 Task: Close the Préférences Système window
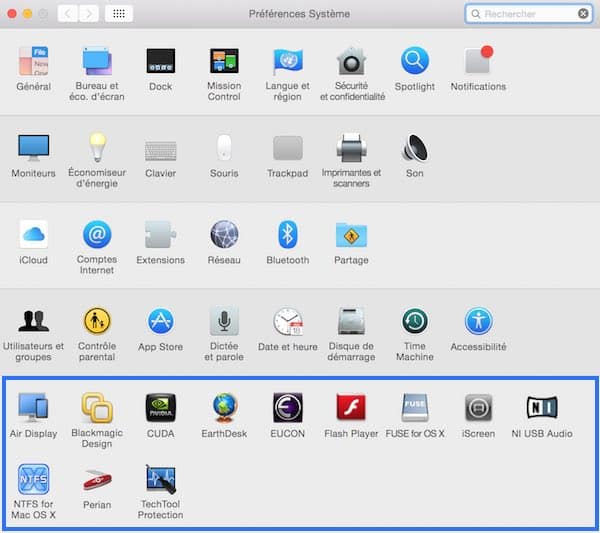point(12,14)
